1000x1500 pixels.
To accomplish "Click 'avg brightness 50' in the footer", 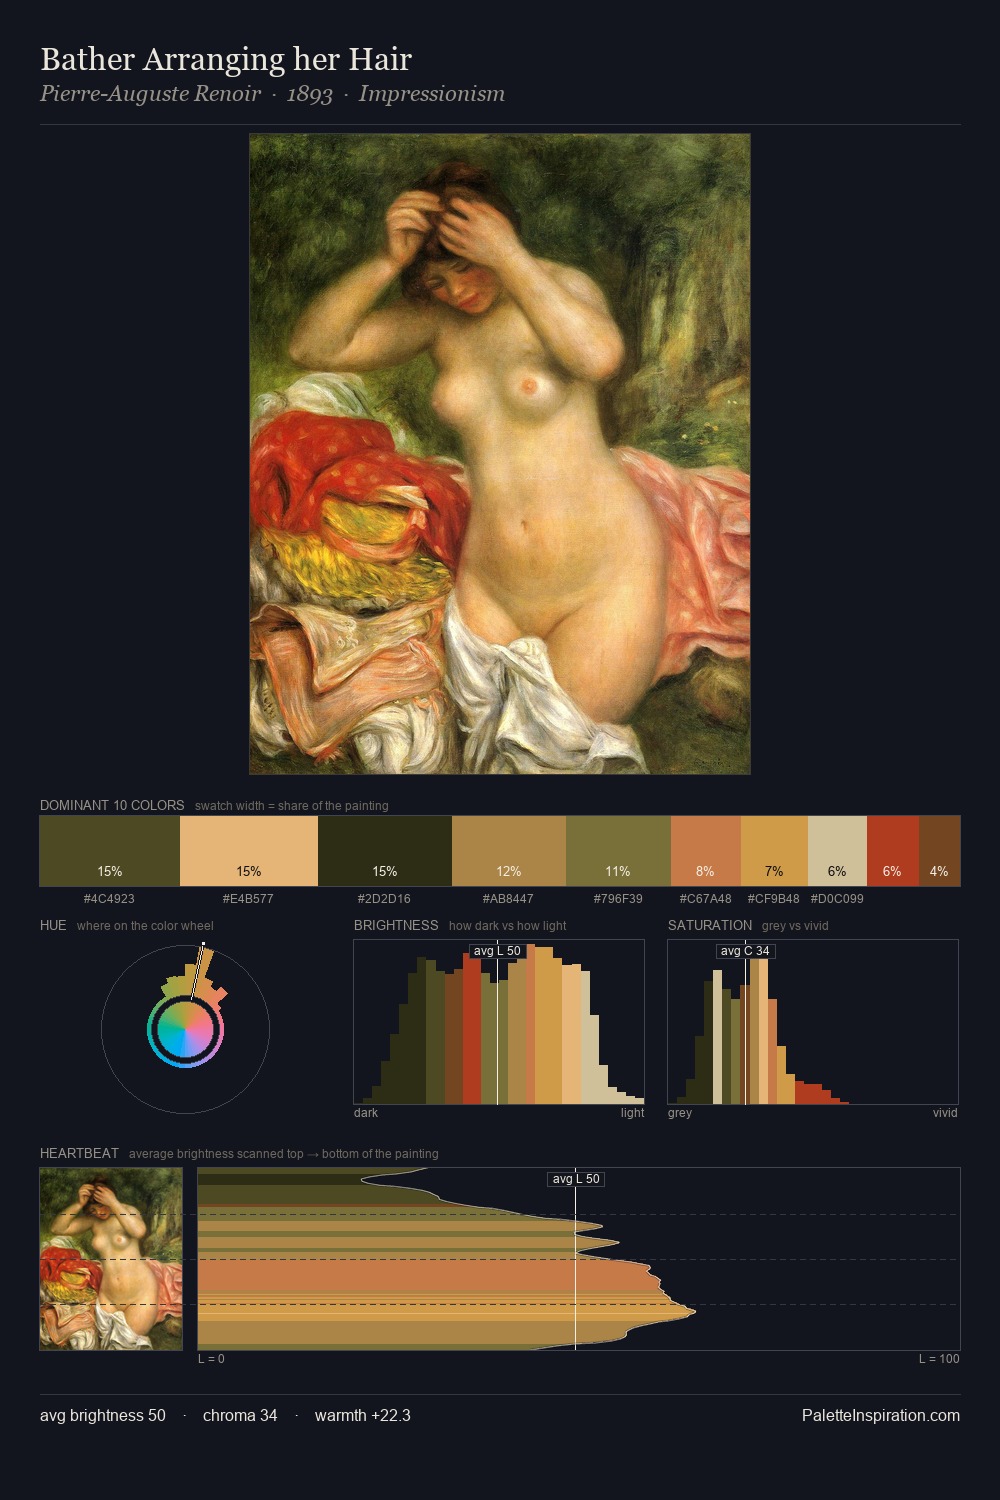I will pos(103,1416).
